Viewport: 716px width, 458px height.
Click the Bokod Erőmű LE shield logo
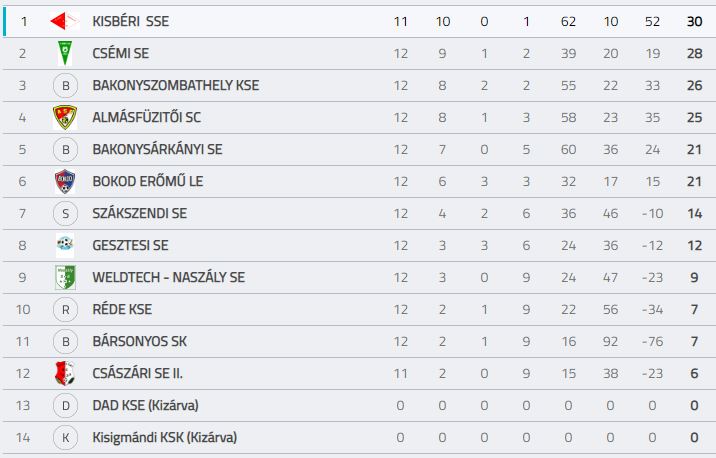(65, 181)
